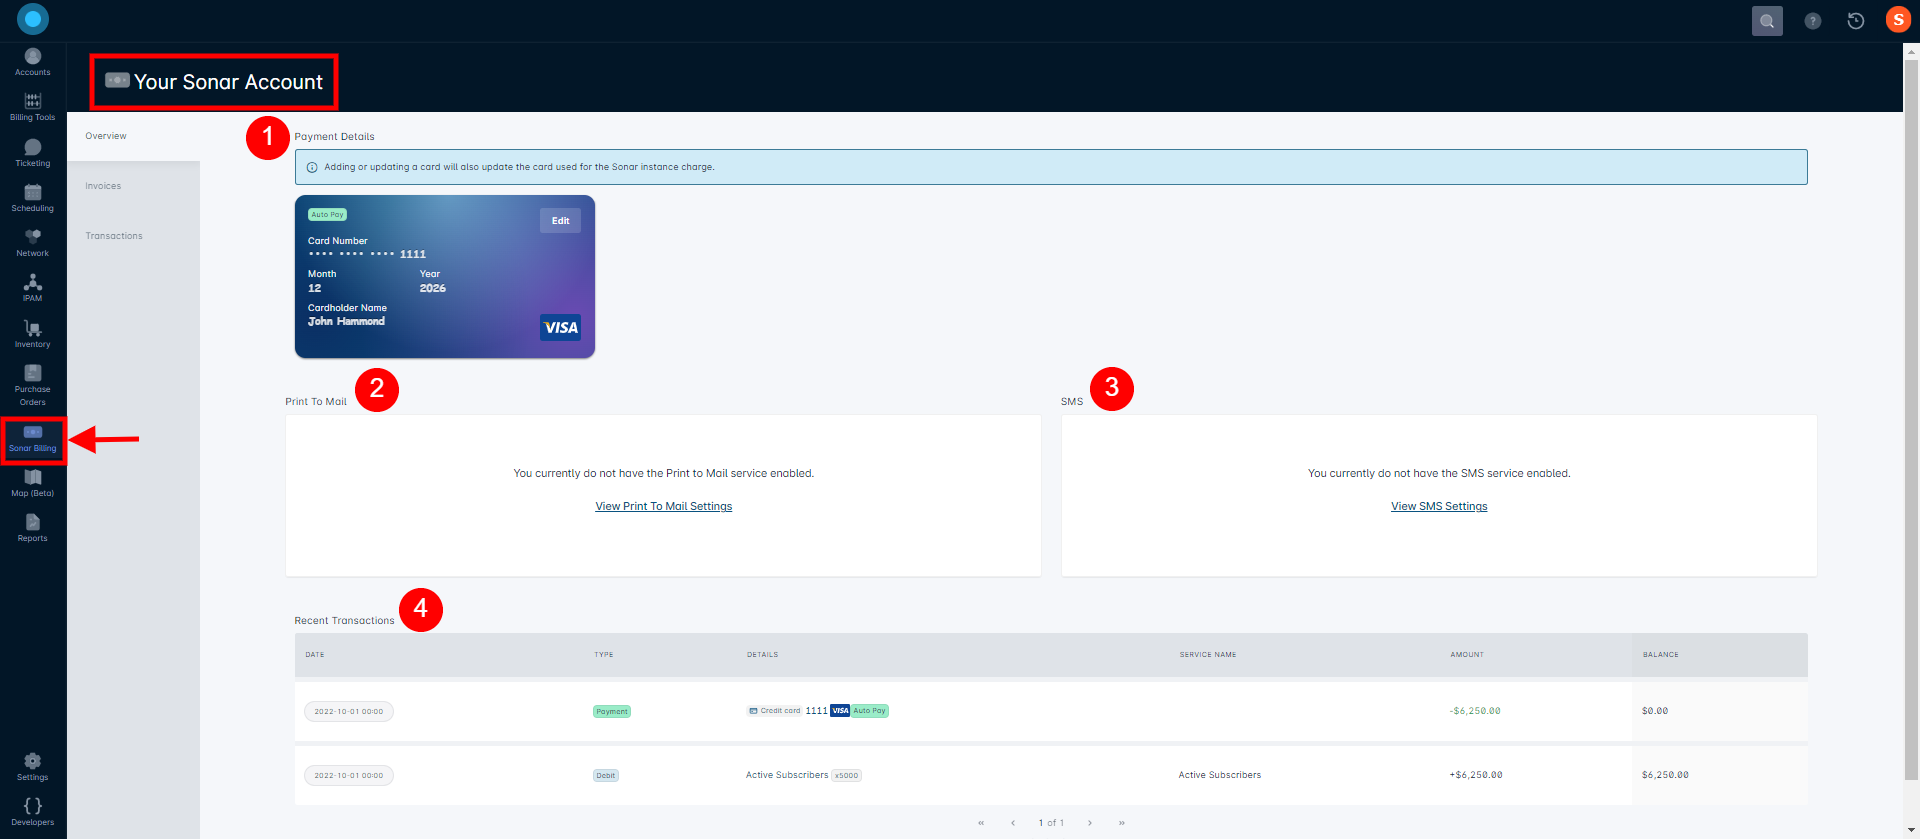Open the user avatar S menu
The image size is (1921, 839).
[x=1898, y=20]
